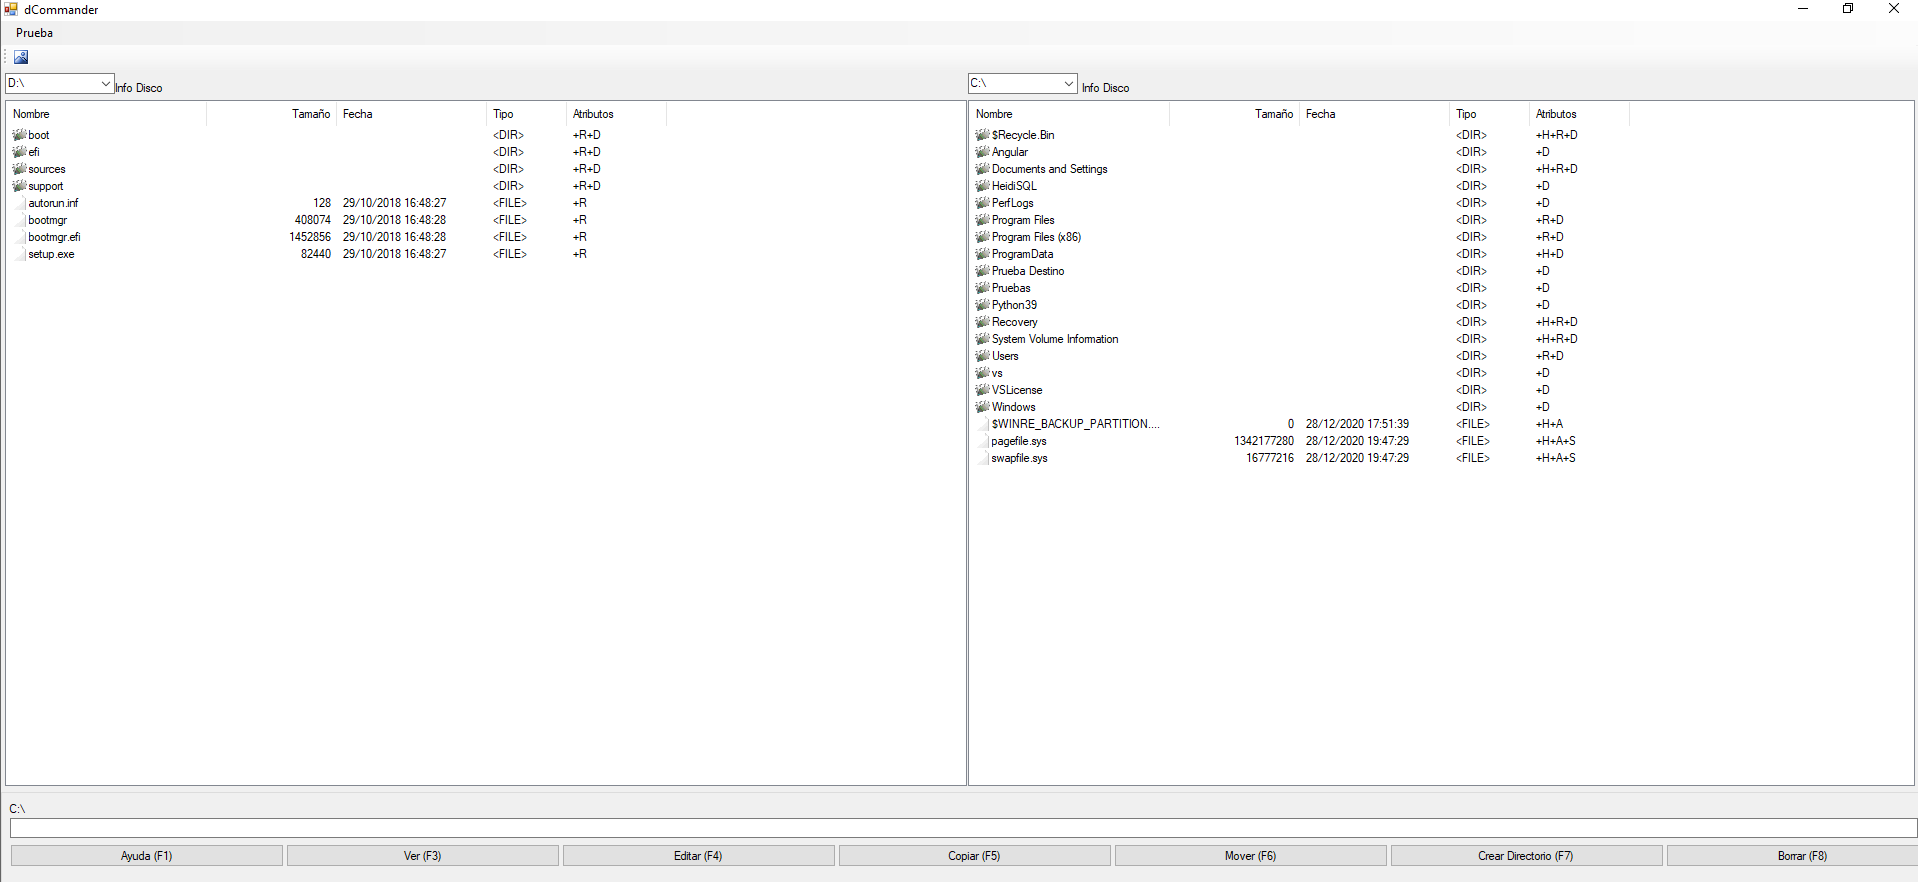This screenshot has height=882, width=1918.
Task: Click the command line input field
Action: [x=962, y=828]
